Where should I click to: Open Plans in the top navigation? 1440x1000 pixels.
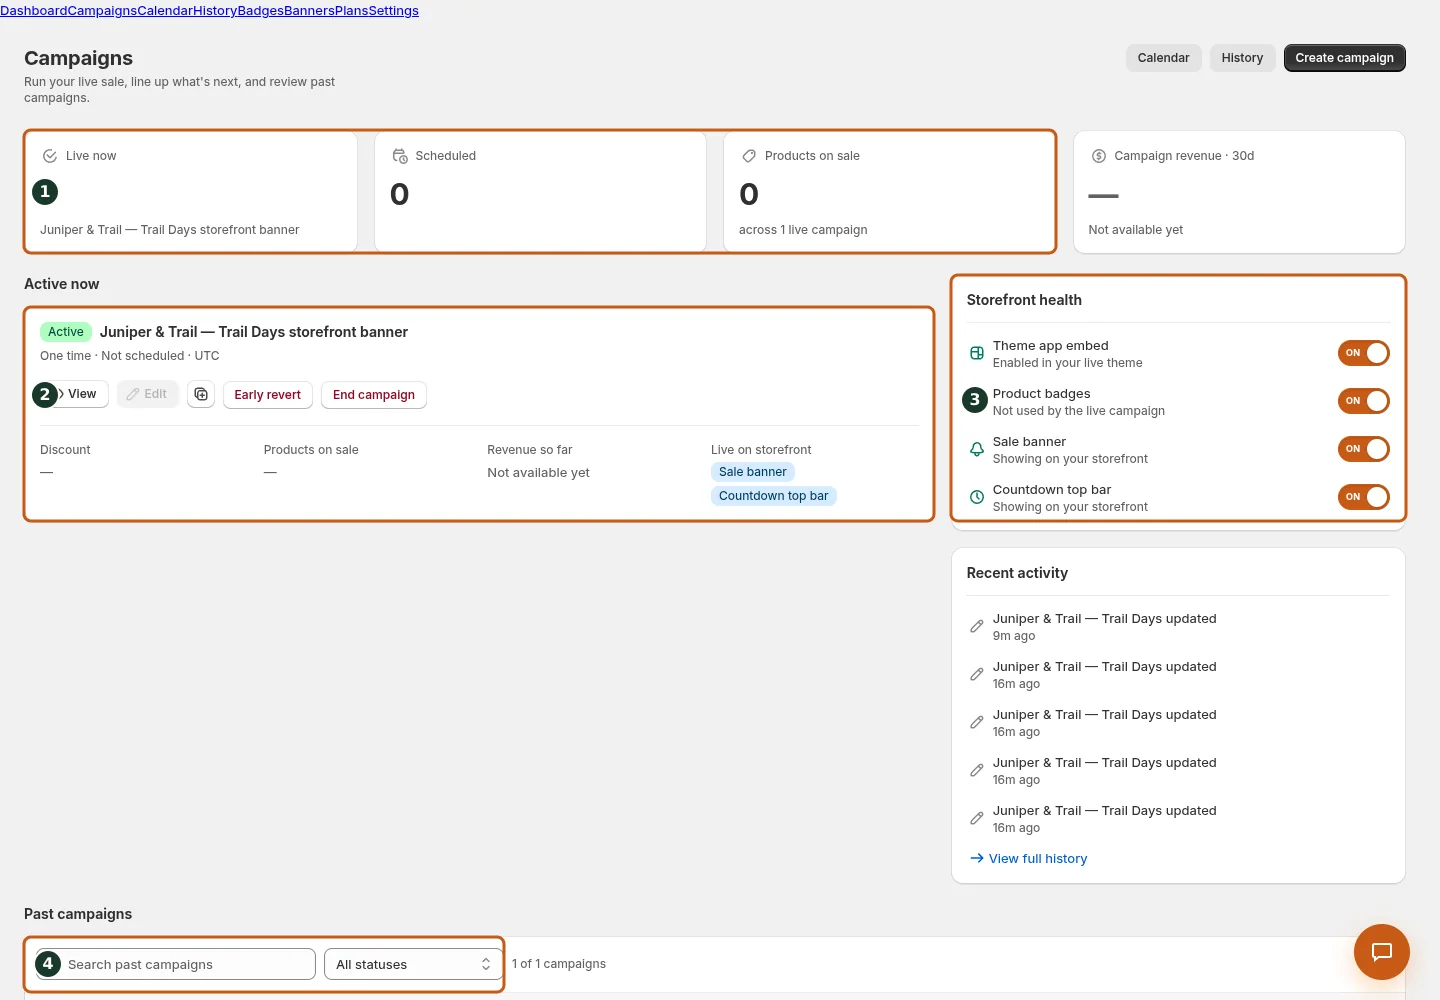[x=351, y=11]
